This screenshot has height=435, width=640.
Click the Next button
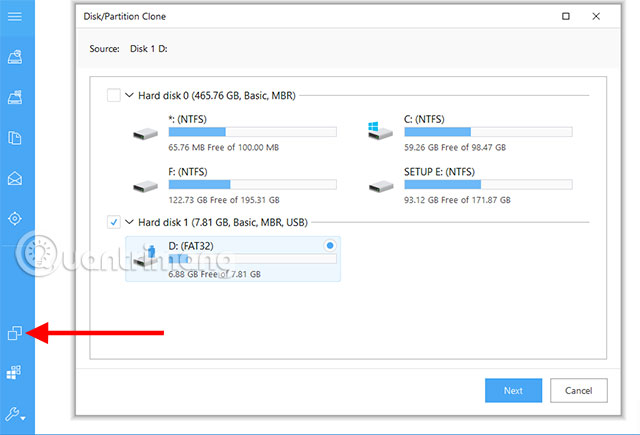pos(513,391)
